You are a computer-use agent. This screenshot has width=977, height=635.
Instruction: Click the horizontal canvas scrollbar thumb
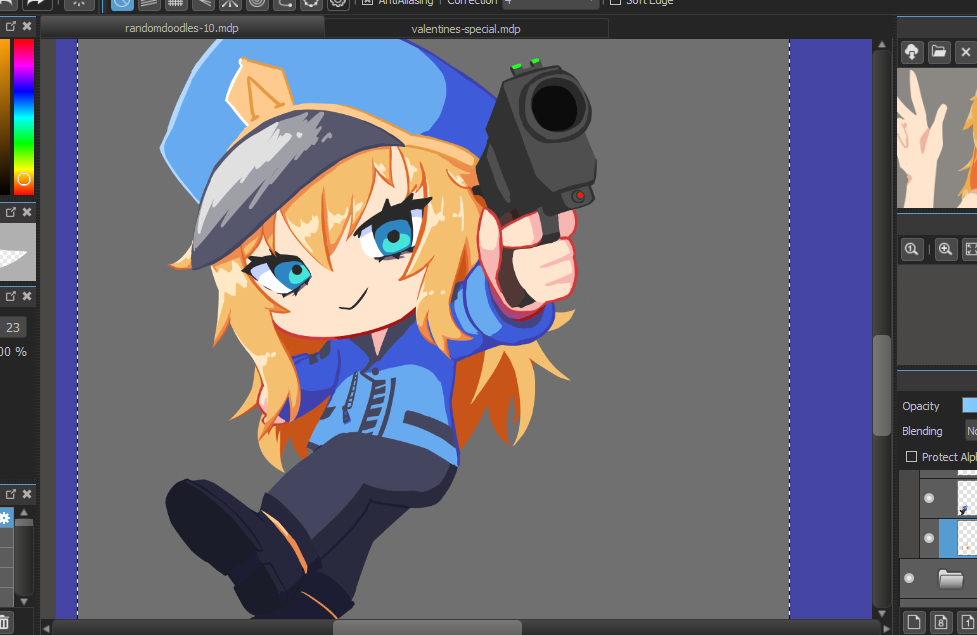(x=427, y=627)
